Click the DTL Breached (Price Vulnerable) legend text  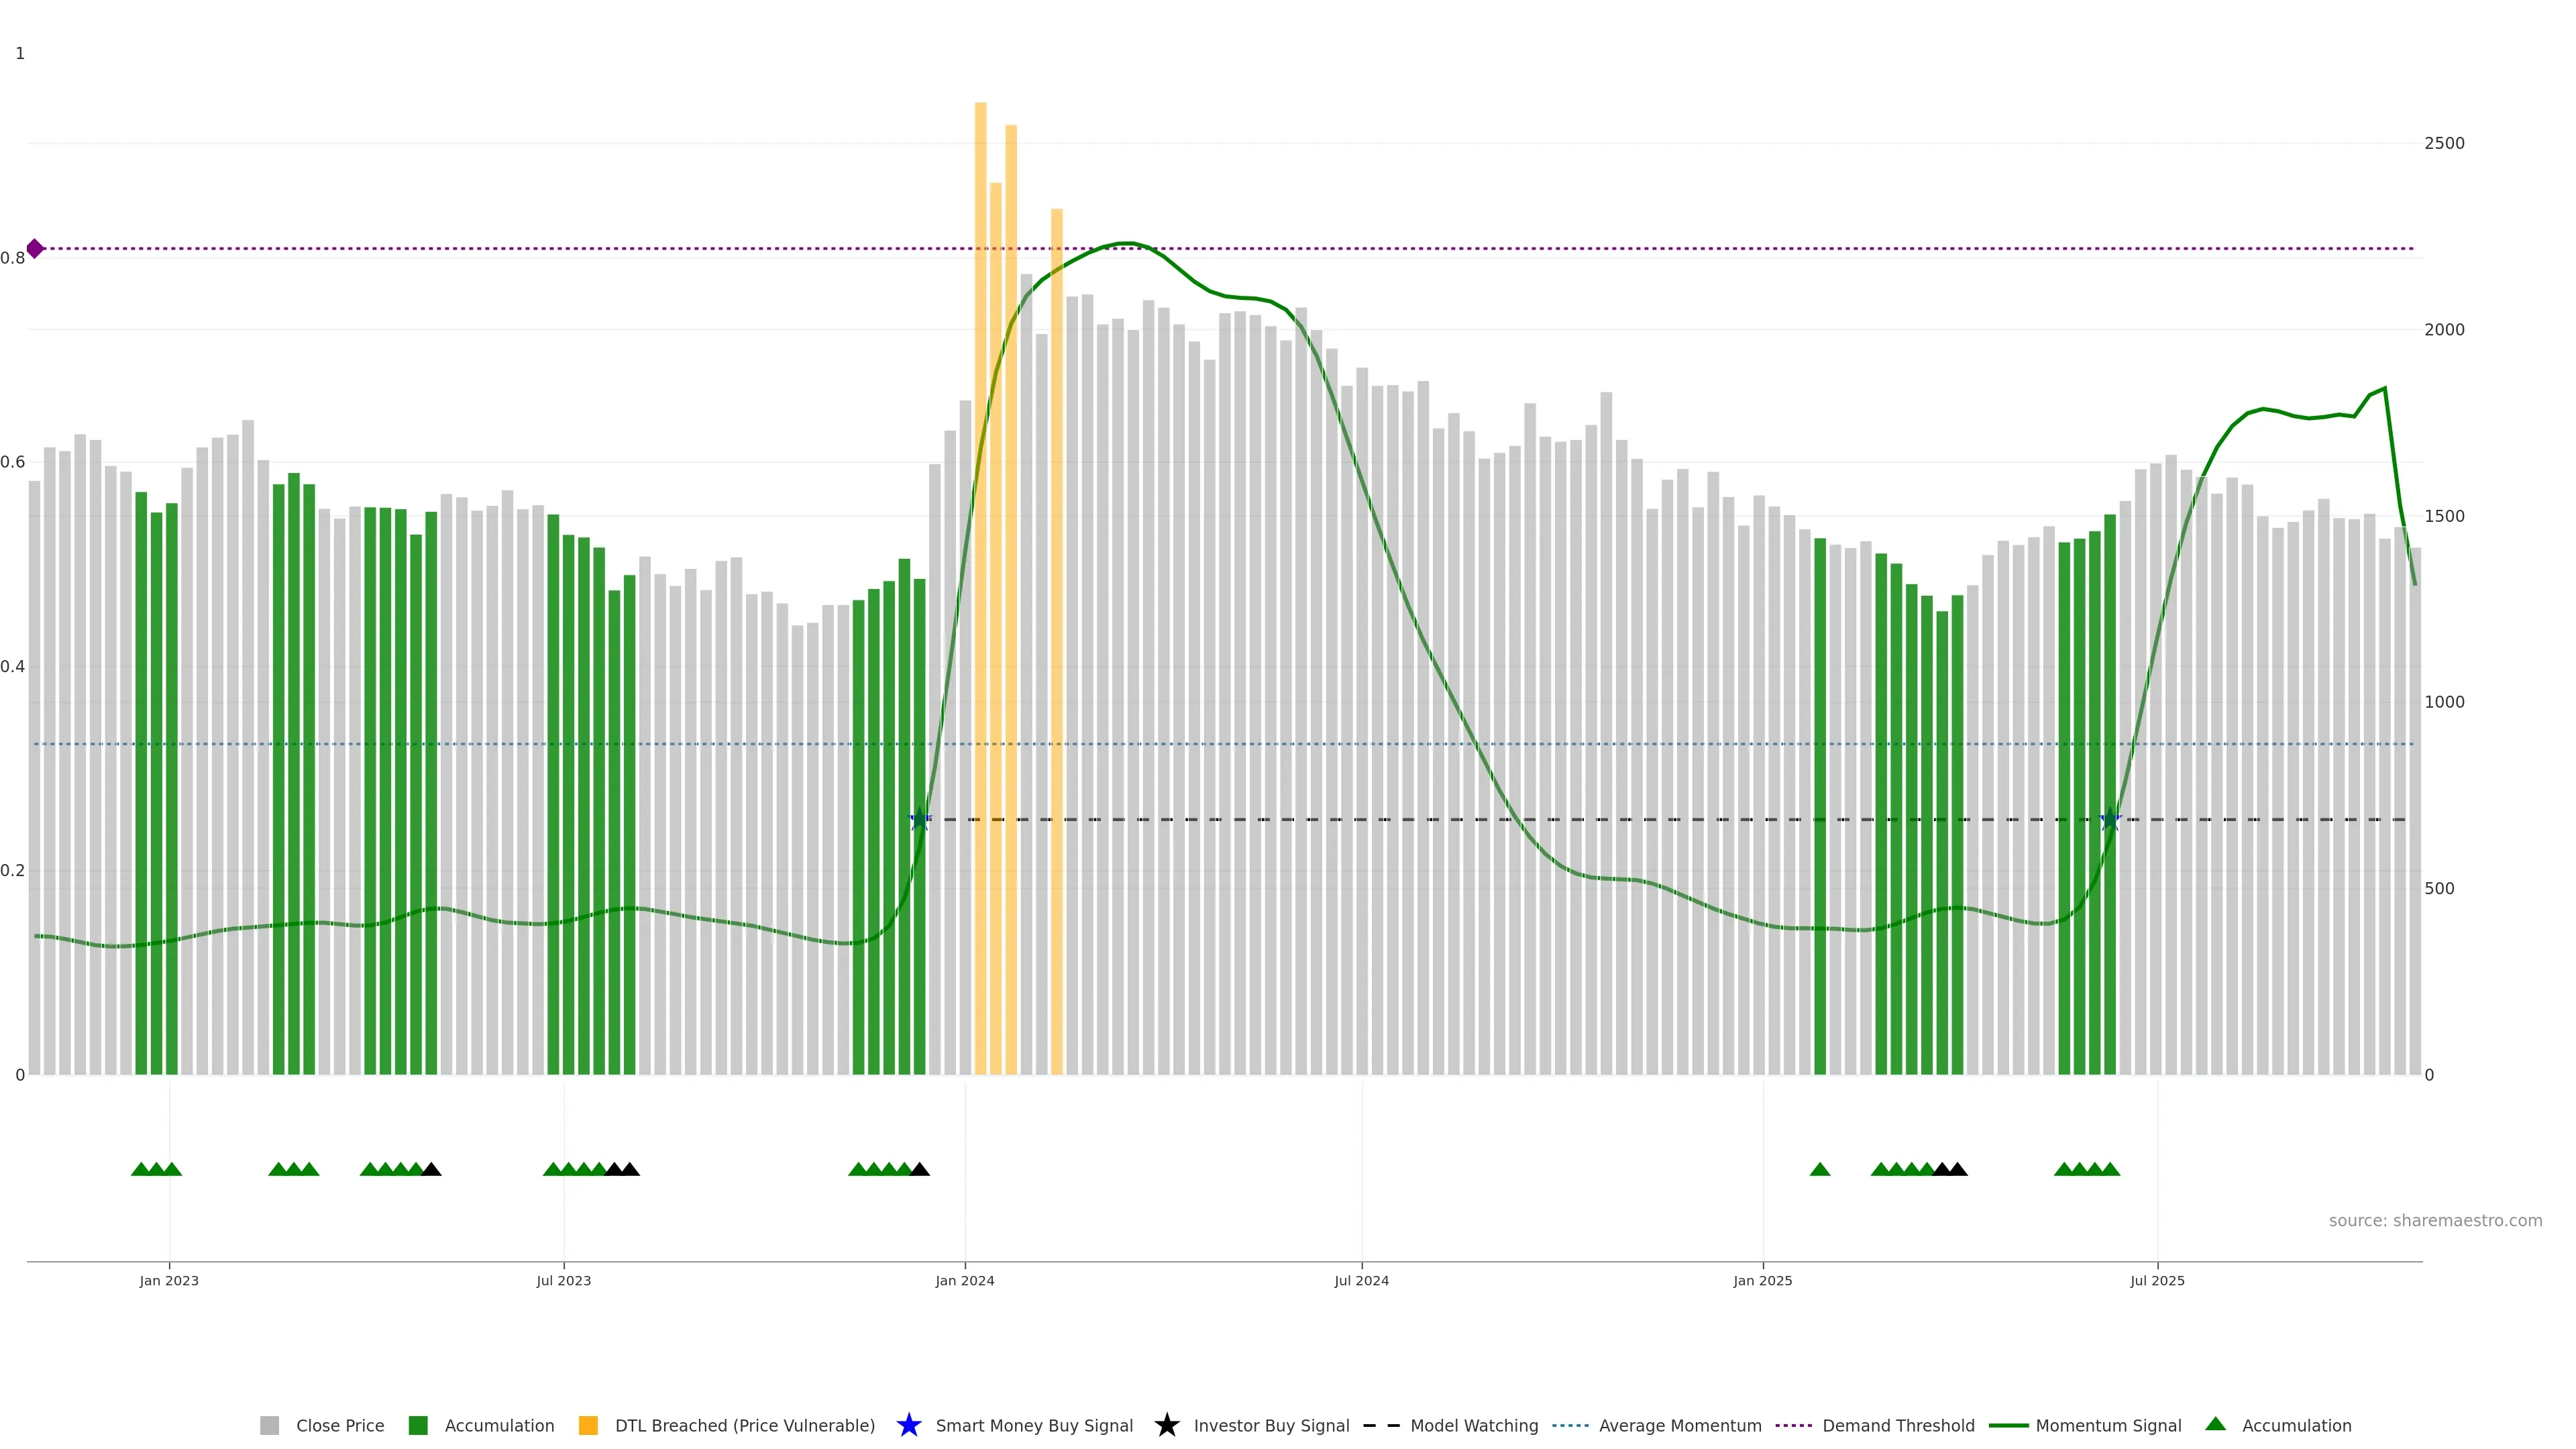744,1425
